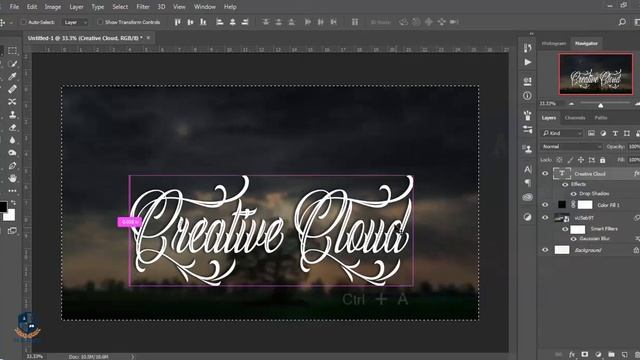Open the Image menu
This screenshot has height=360, width=640.
tap(53, 7)
